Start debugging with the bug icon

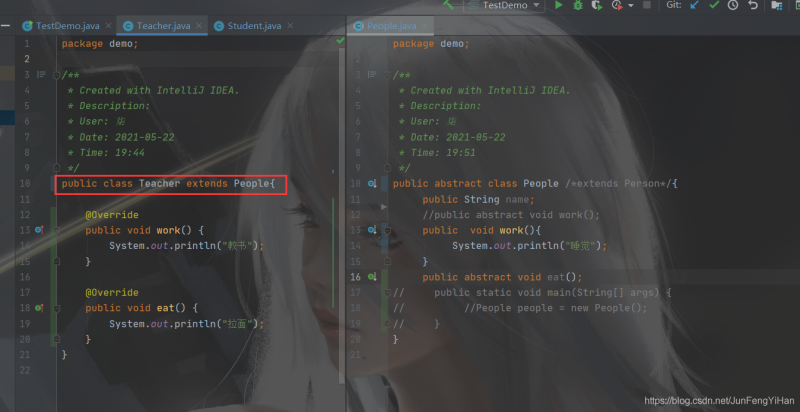click(578, 6)
